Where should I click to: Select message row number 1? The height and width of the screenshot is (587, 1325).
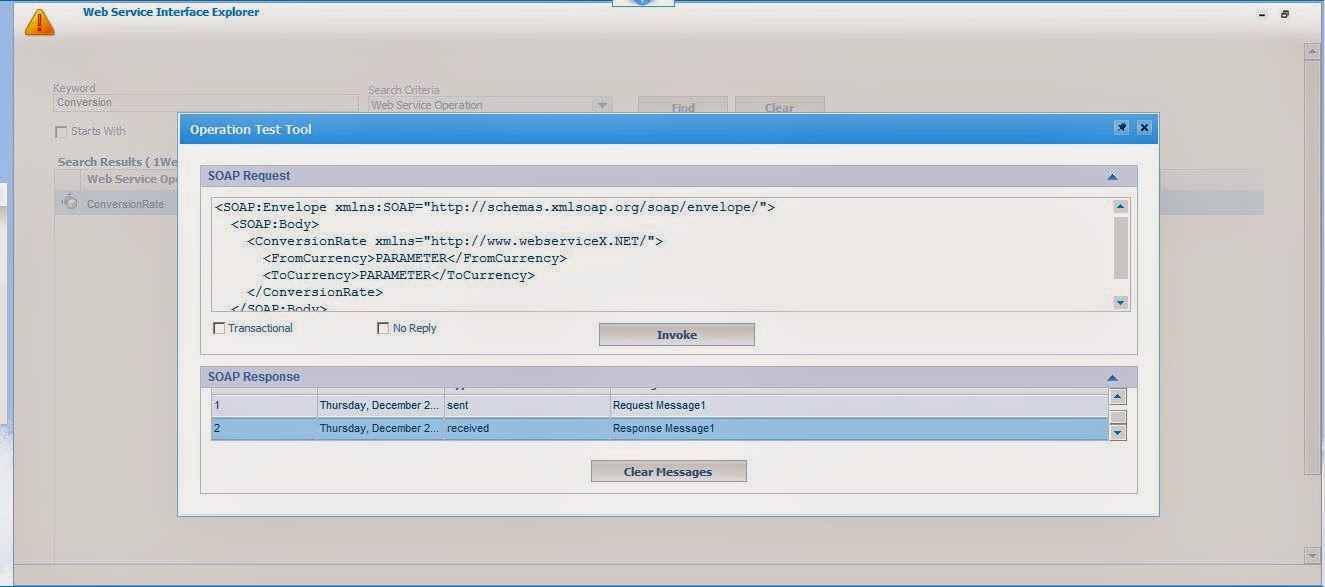coord(264,406)
